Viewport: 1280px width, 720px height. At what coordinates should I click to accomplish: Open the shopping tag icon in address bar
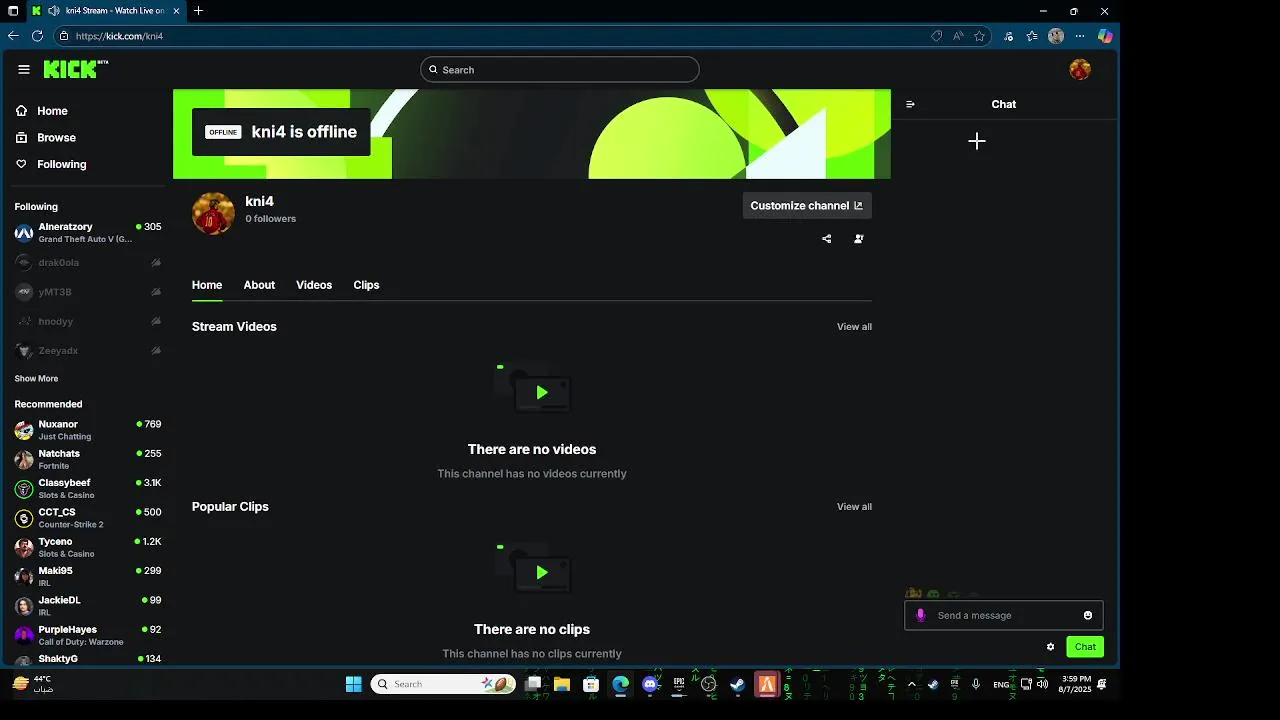pos(936,36)
